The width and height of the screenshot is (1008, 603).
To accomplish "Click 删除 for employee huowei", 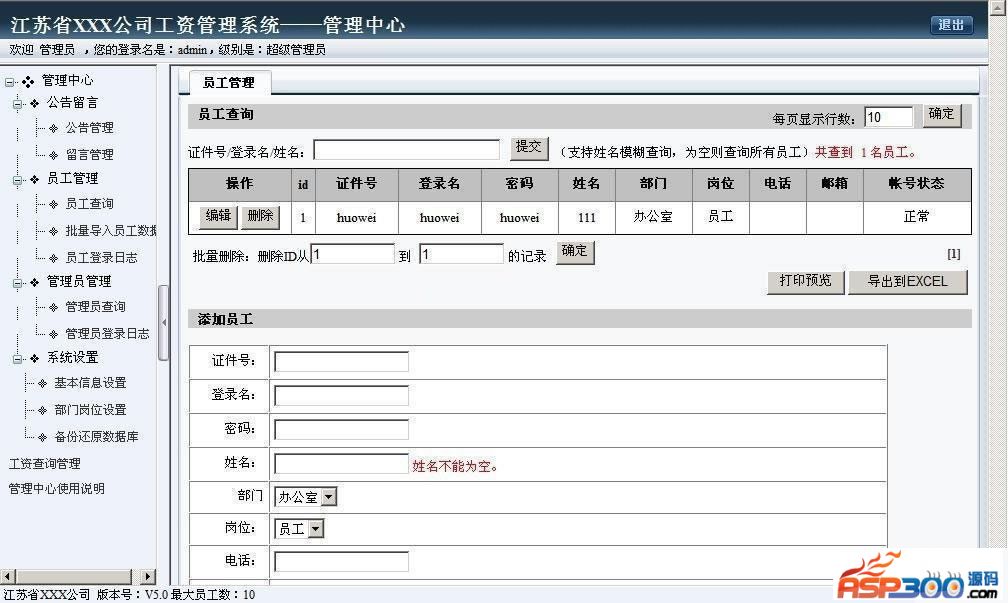I will (x=260, y=216).
